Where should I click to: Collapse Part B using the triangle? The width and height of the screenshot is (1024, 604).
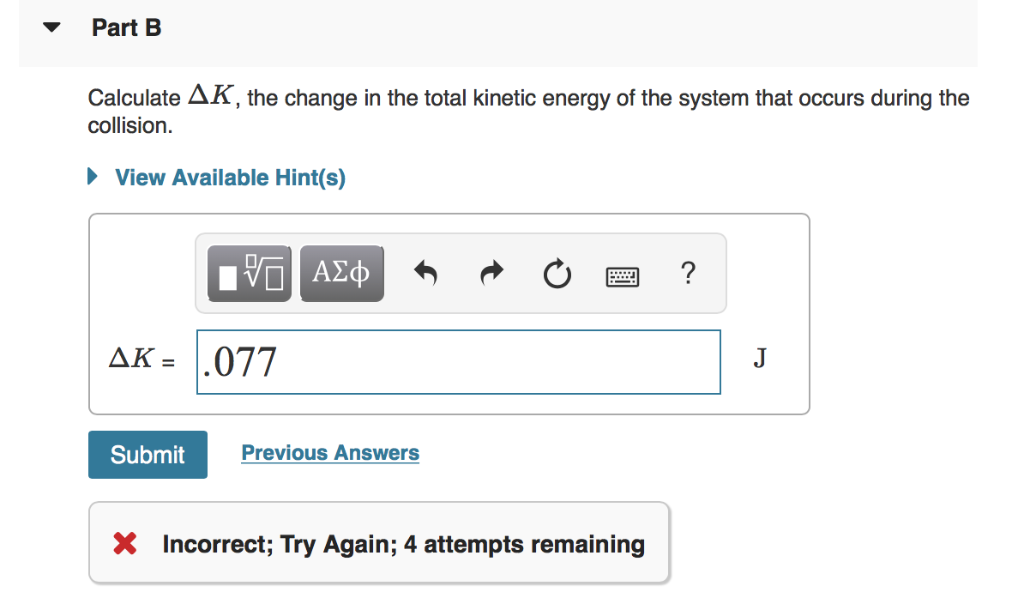coord(51,26)
